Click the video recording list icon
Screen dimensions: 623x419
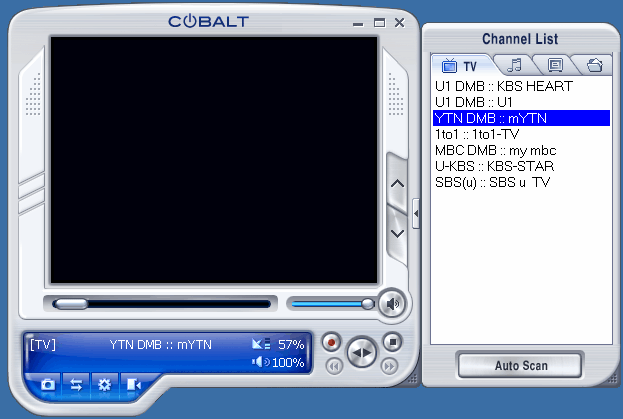[134, 384]
